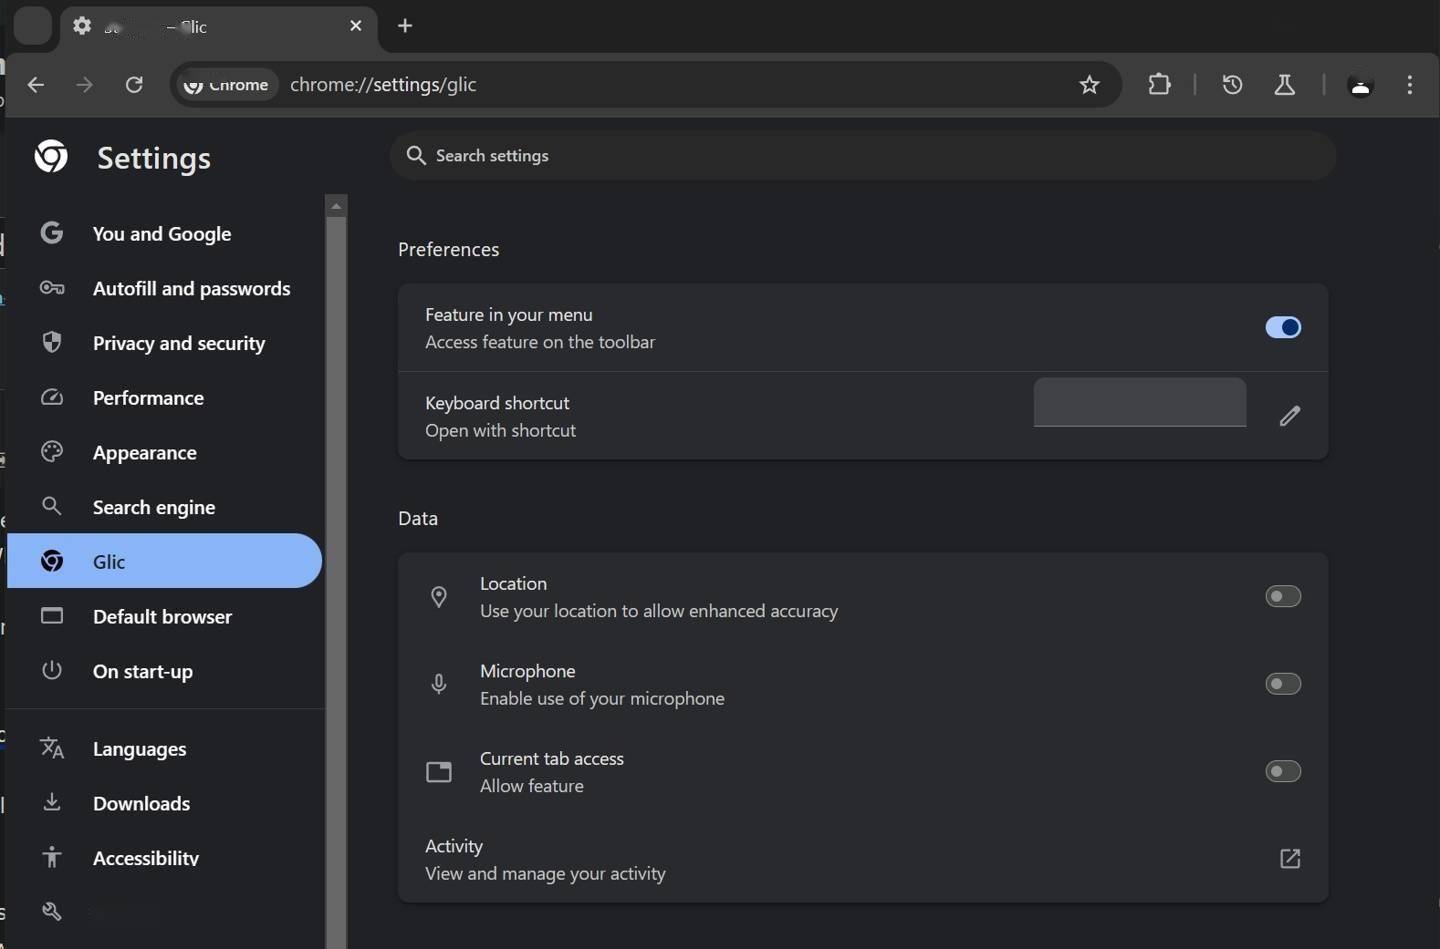Open Default browser settings
Screen dimensions: 1440x949
(x=164, y=617)
